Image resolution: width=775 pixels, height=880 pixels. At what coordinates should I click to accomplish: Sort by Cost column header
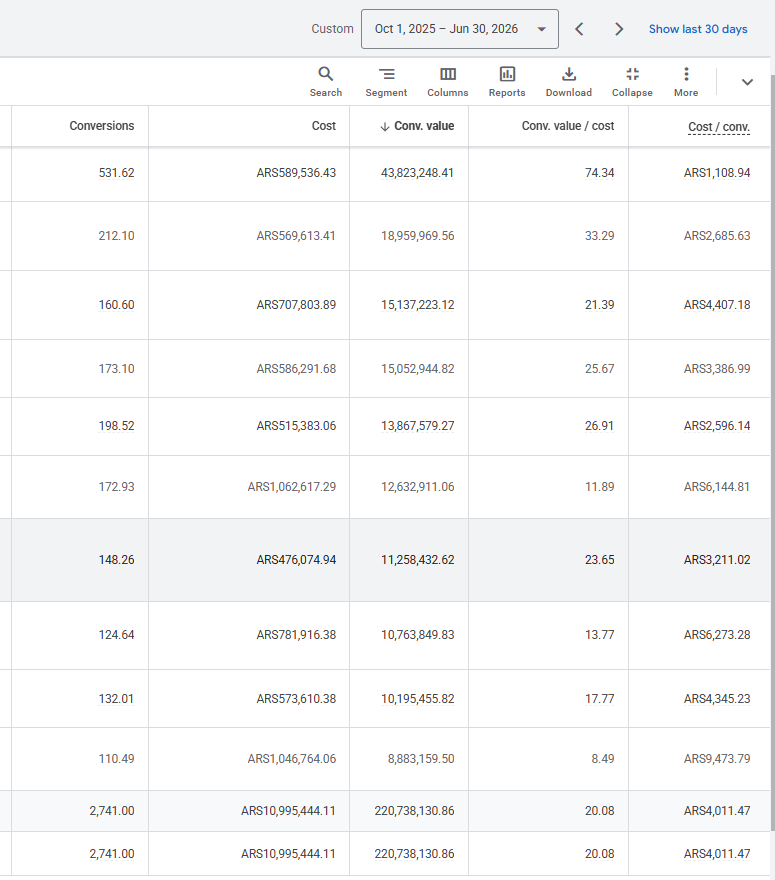324,126
